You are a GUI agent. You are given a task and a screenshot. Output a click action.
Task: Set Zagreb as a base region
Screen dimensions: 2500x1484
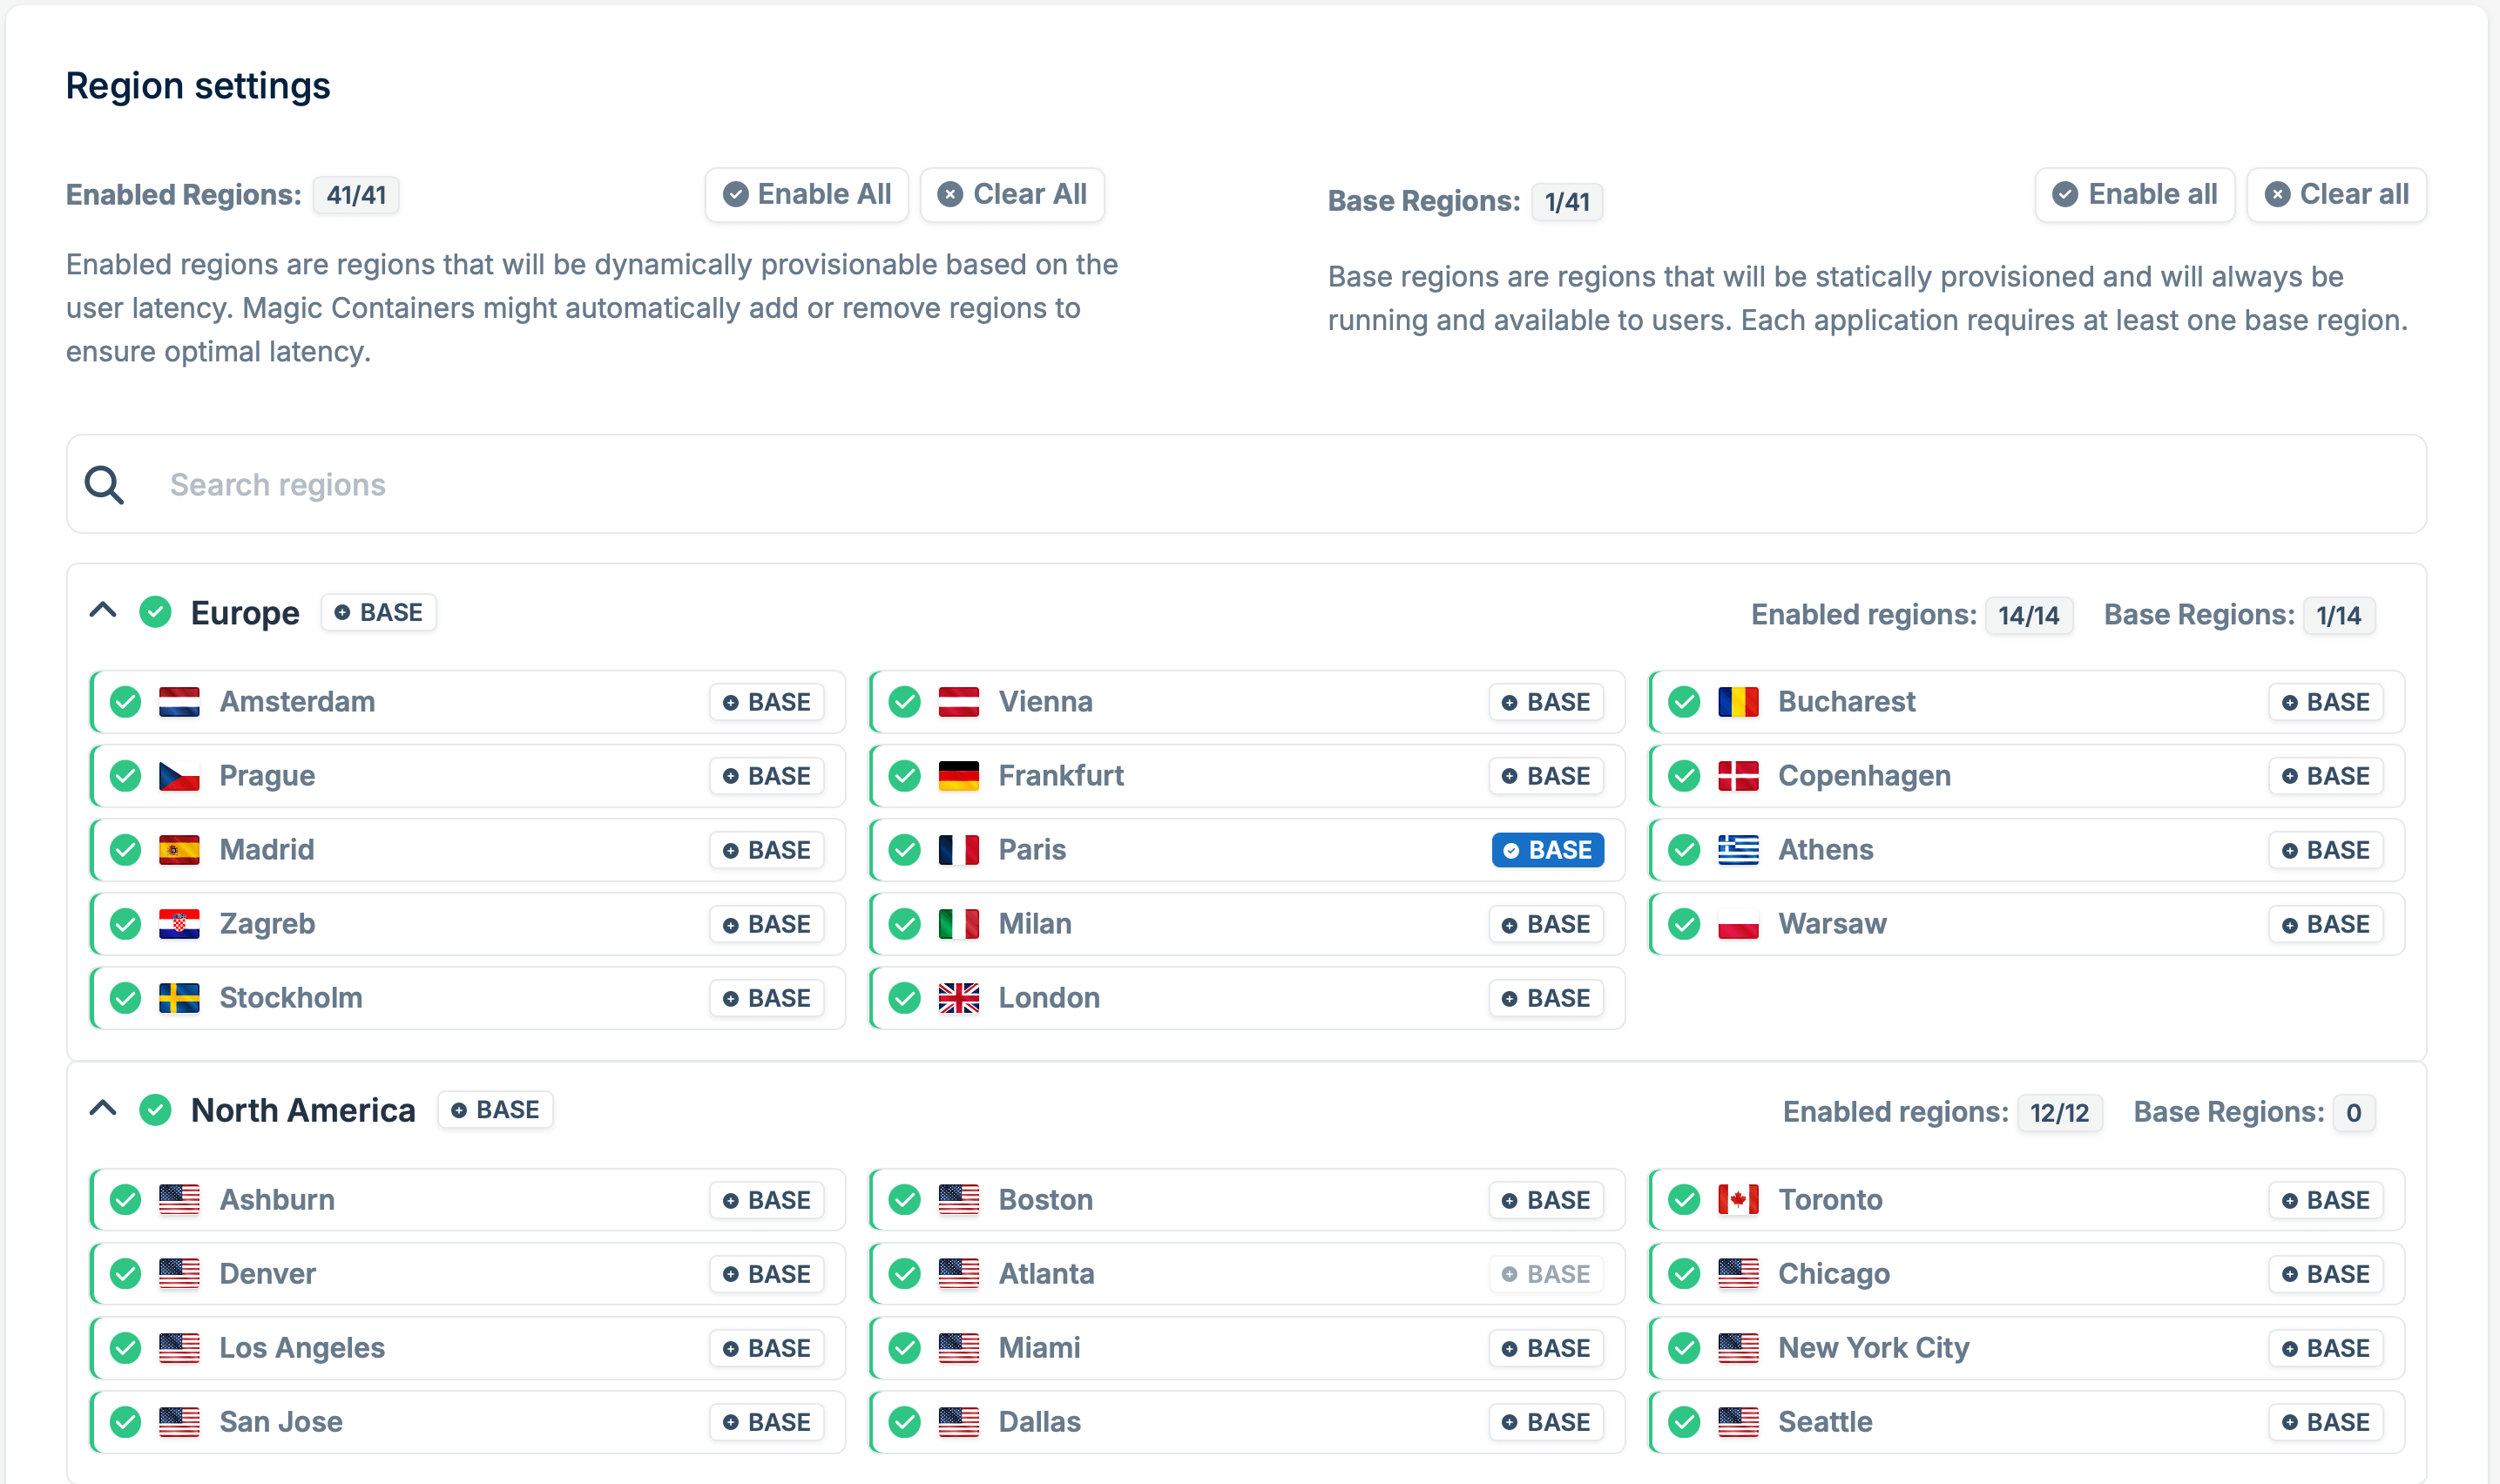[x=767, y=924]
